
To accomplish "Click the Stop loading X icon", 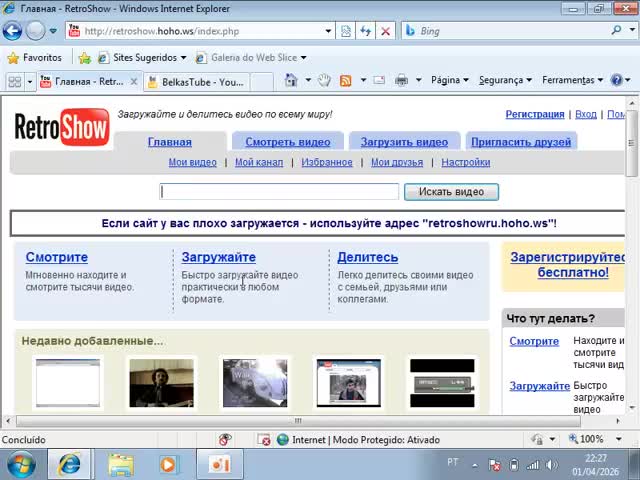I will (x=386, y=31).
